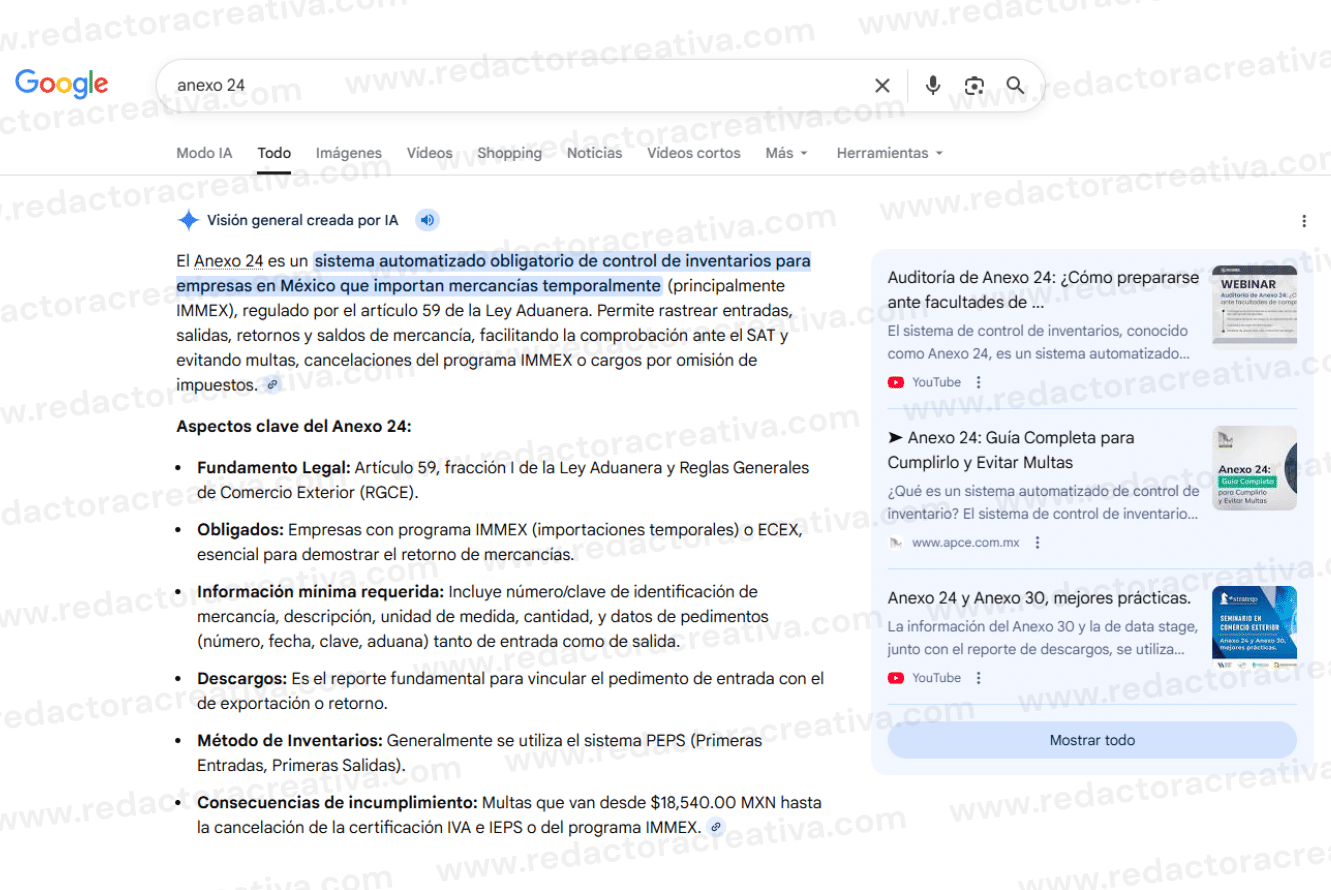Click the 'Descargos:' bullet label

coord(242,678)
